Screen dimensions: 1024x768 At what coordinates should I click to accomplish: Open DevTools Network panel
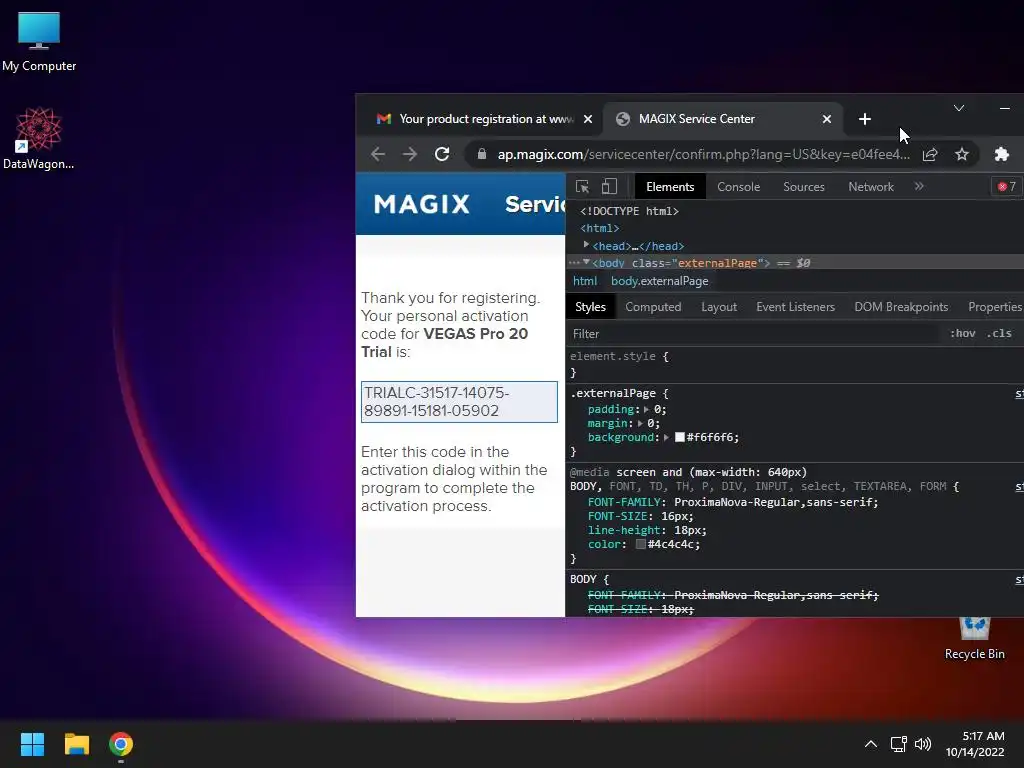click(x=871, y=187)
